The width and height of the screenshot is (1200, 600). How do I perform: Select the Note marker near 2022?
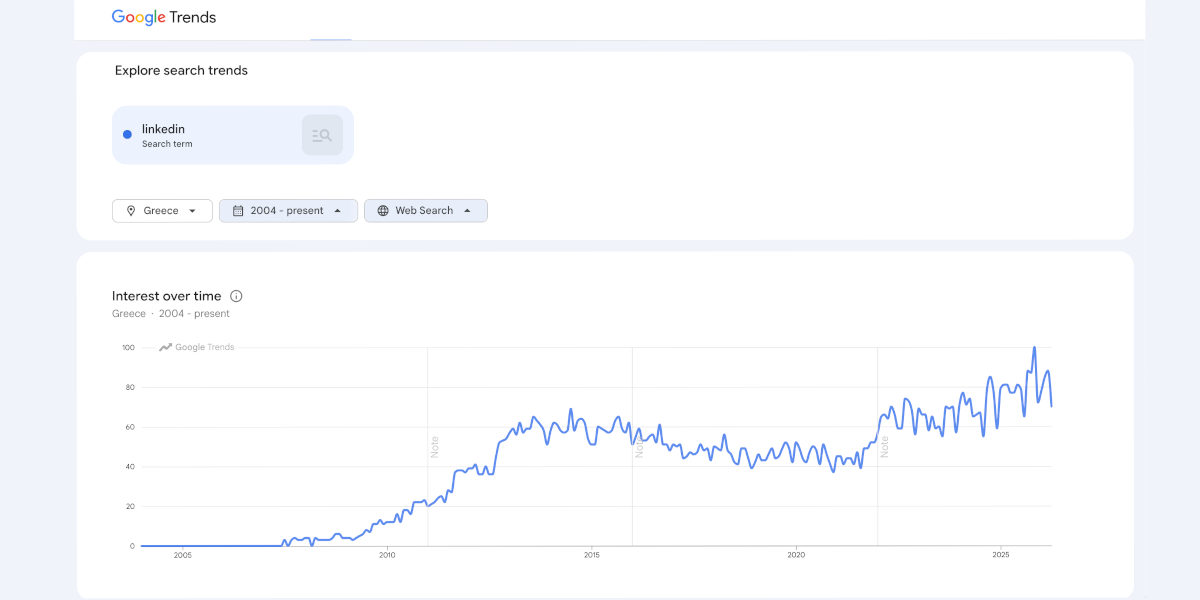click(x=885, y=447)
